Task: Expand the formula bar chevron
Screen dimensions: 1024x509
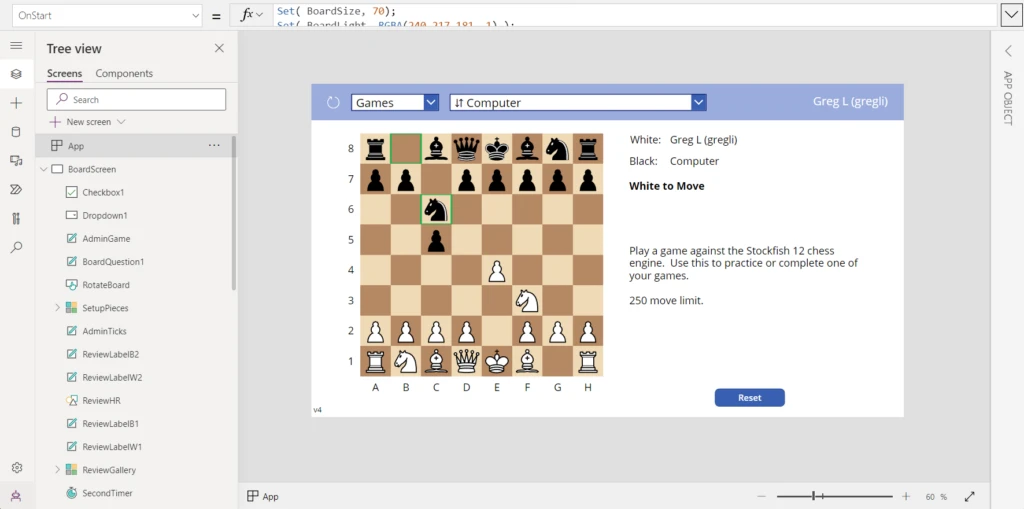Action: click(1012, 15)
